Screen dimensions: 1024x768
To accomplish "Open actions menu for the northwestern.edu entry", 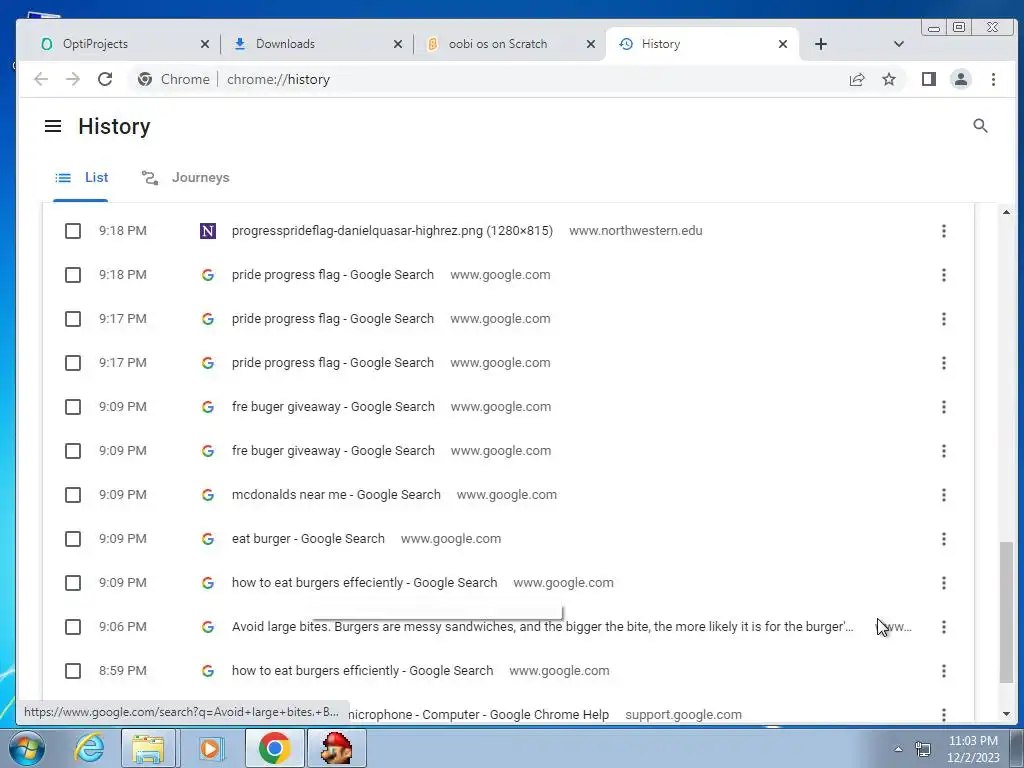I will click(944, 231).
